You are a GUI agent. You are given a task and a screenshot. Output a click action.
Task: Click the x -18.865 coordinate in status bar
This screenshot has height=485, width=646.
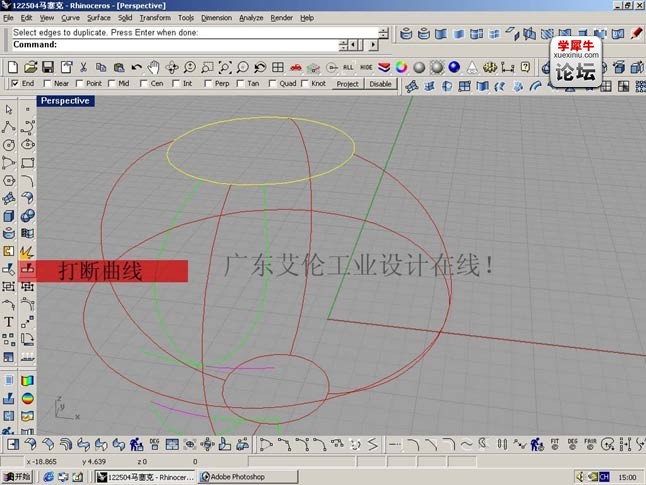42,462
